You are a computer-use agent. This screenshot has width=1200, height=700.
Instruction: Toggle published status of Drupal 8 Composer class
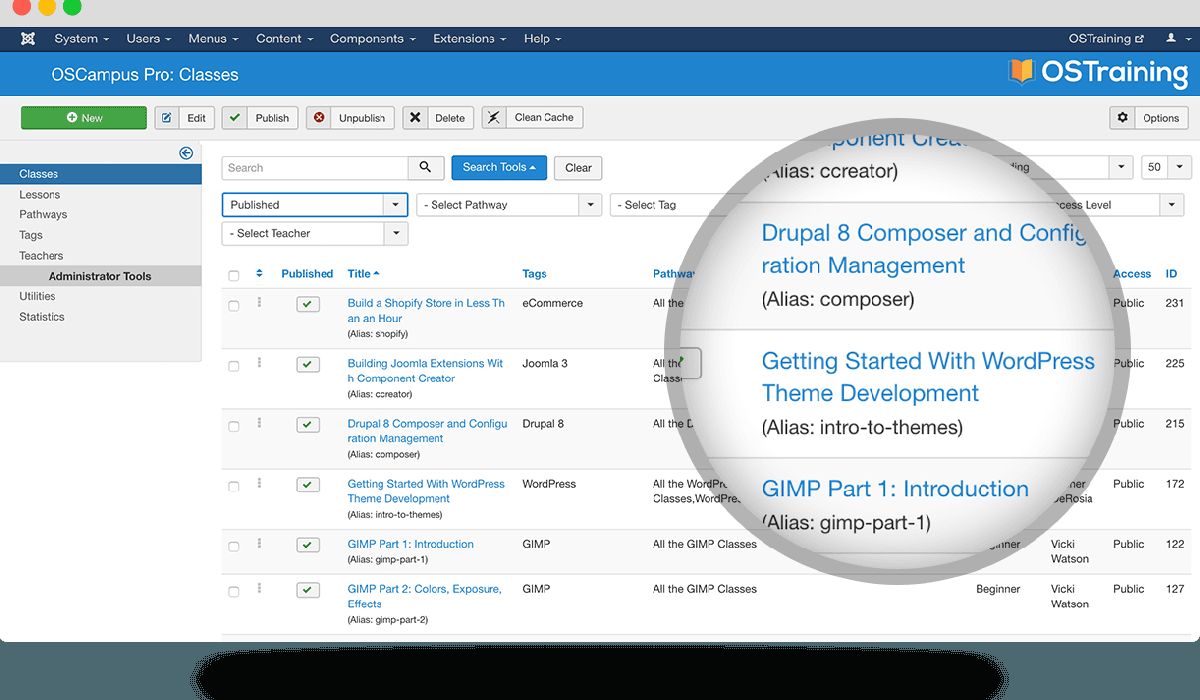308,425
